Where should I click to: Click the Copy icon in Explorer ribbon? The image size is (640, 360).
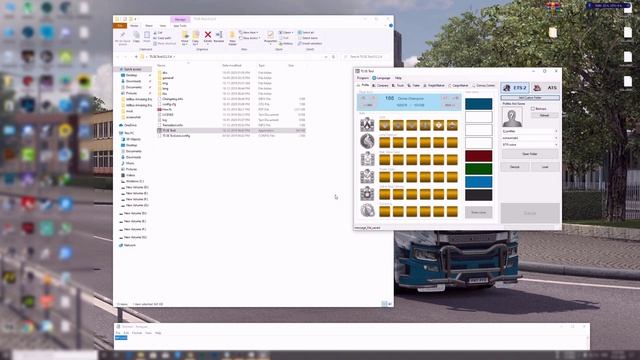(136, 37)
